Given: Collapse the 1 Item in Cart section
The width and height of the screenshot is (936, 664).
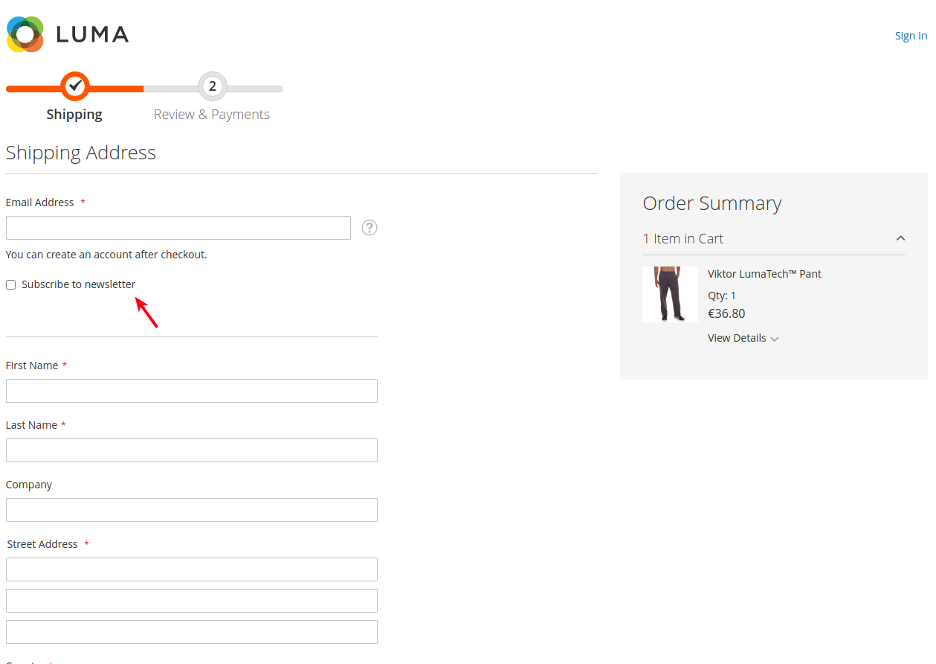Looking at the screenshot, I should point(900,239).
